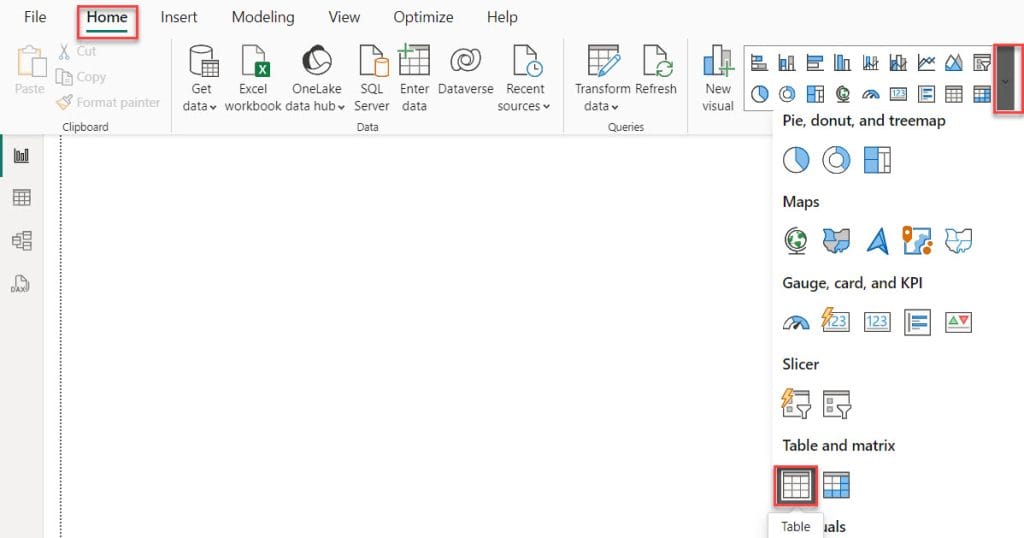Add new card with lightning bolt icon
The image size is (1024, 538).
tap(836, 320)
